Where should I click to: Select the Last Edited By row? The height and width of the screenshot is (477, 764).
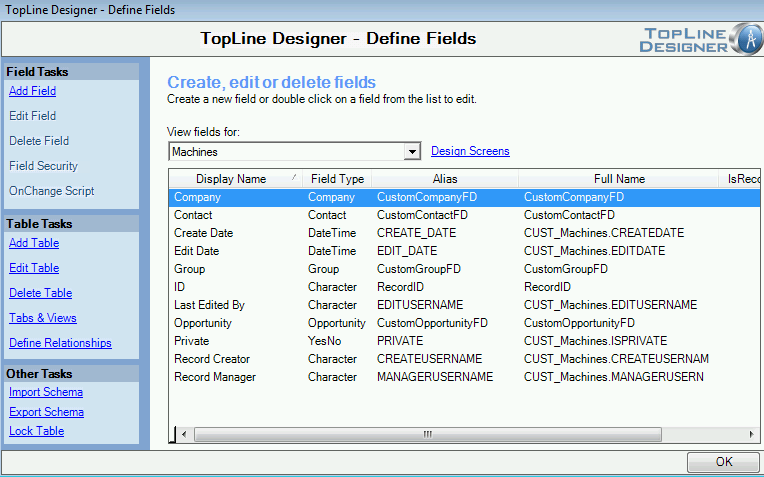point(464,305)
